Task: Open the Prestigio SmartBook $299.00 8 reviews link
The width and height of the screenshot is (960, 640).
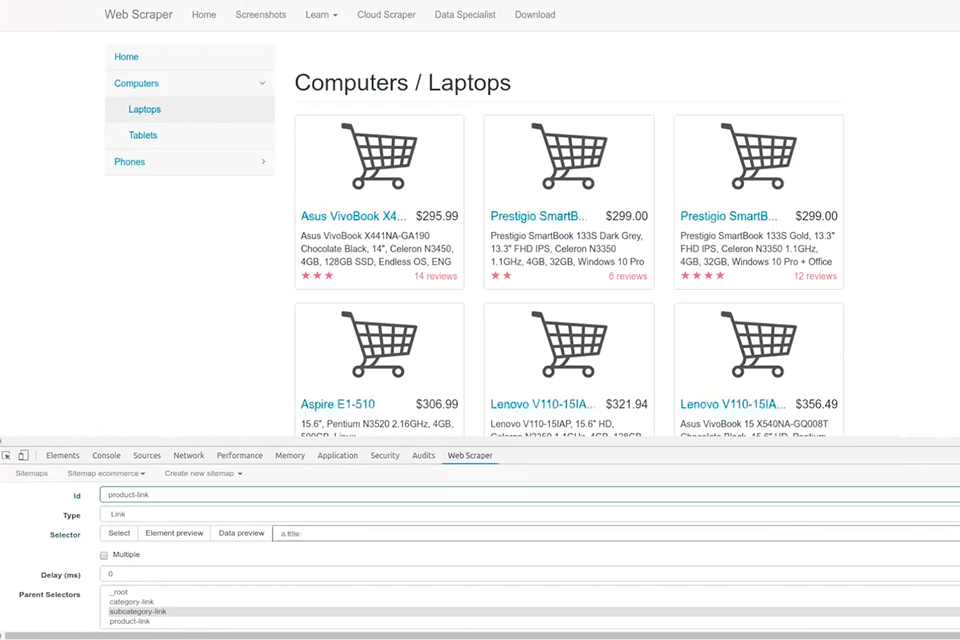Action: tap(539, 216)
